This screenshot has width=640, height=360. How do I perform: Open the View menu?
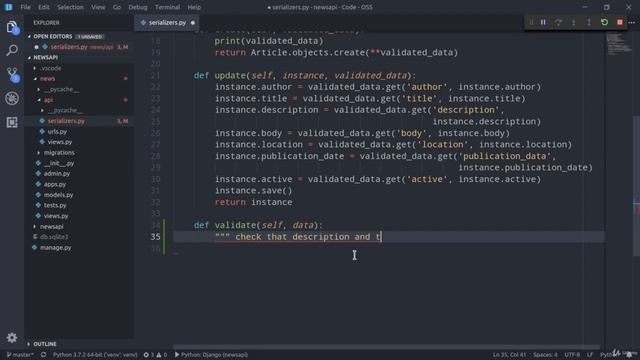pyautogui.click(x=98, y=7)
